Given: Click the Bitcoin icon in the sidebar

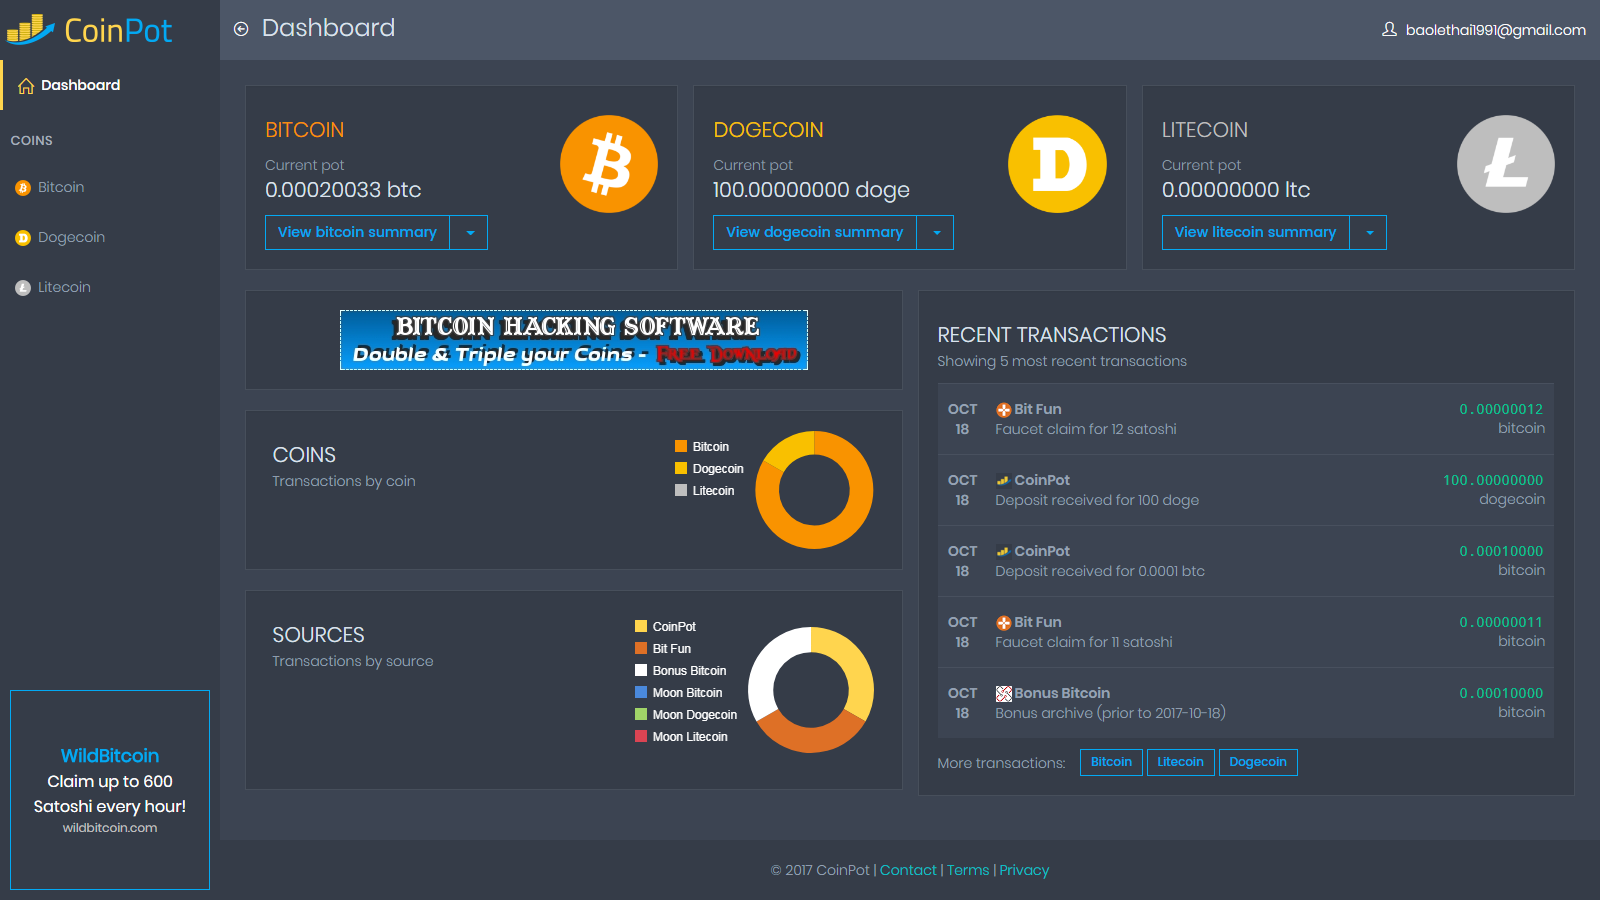Looking at the screenshot, I should tap(23, 188).
